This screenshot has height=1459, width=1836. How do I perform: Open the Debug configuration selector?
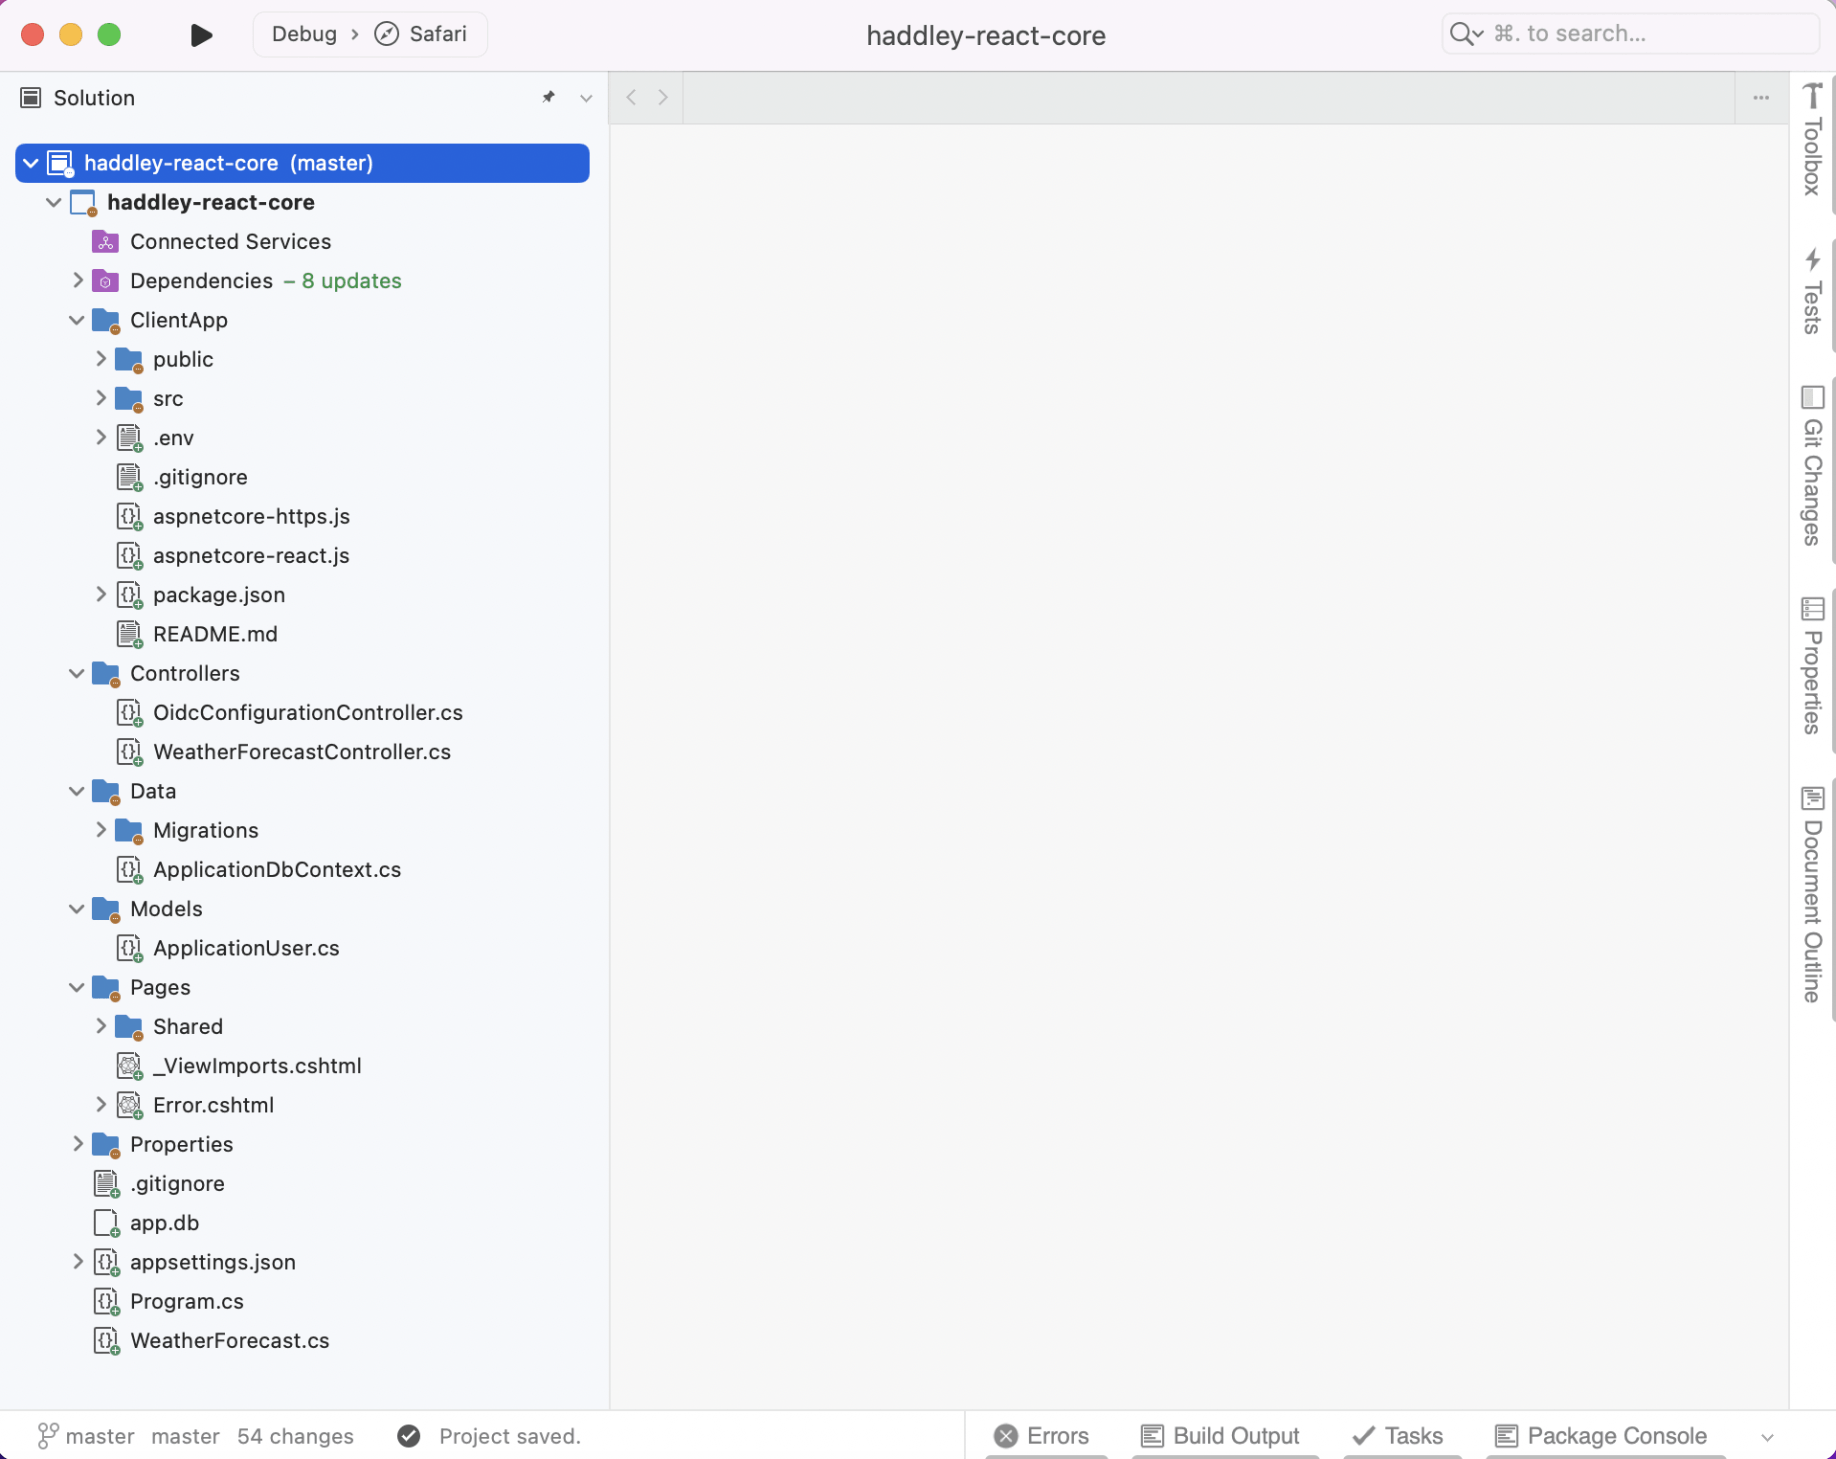[304, 34]
